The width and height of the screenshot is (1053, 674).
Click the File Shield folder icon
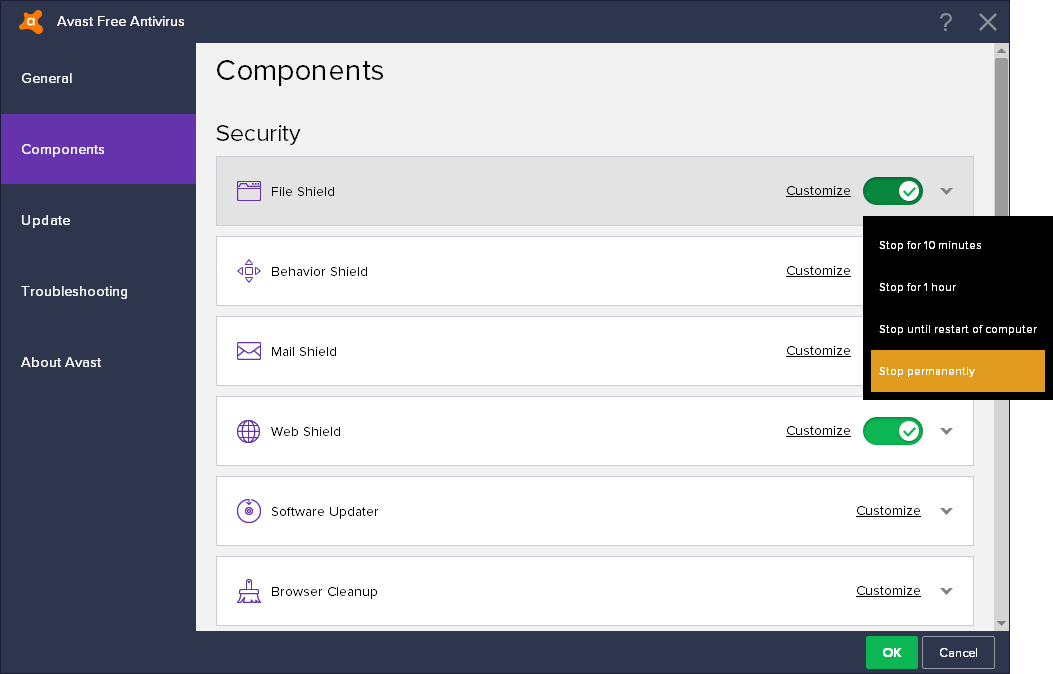(x=248, y=191)
